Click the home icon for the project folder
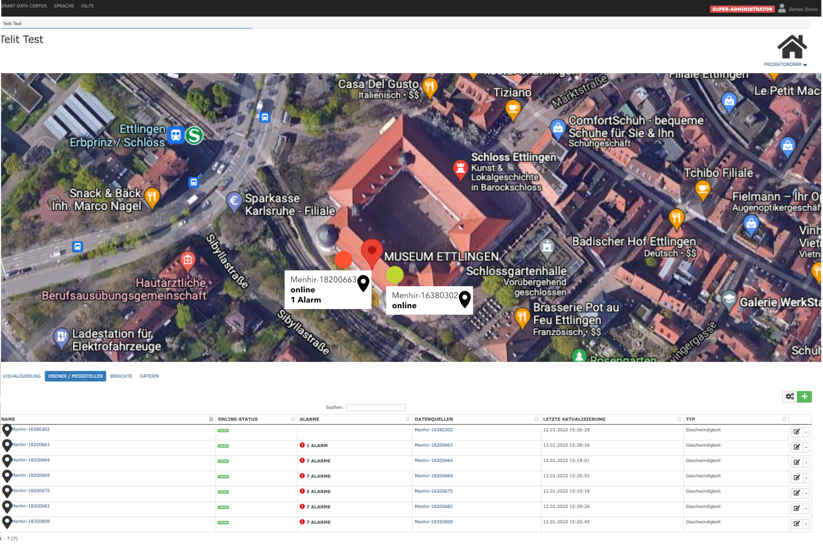823x548 pixels. point(791,47)
